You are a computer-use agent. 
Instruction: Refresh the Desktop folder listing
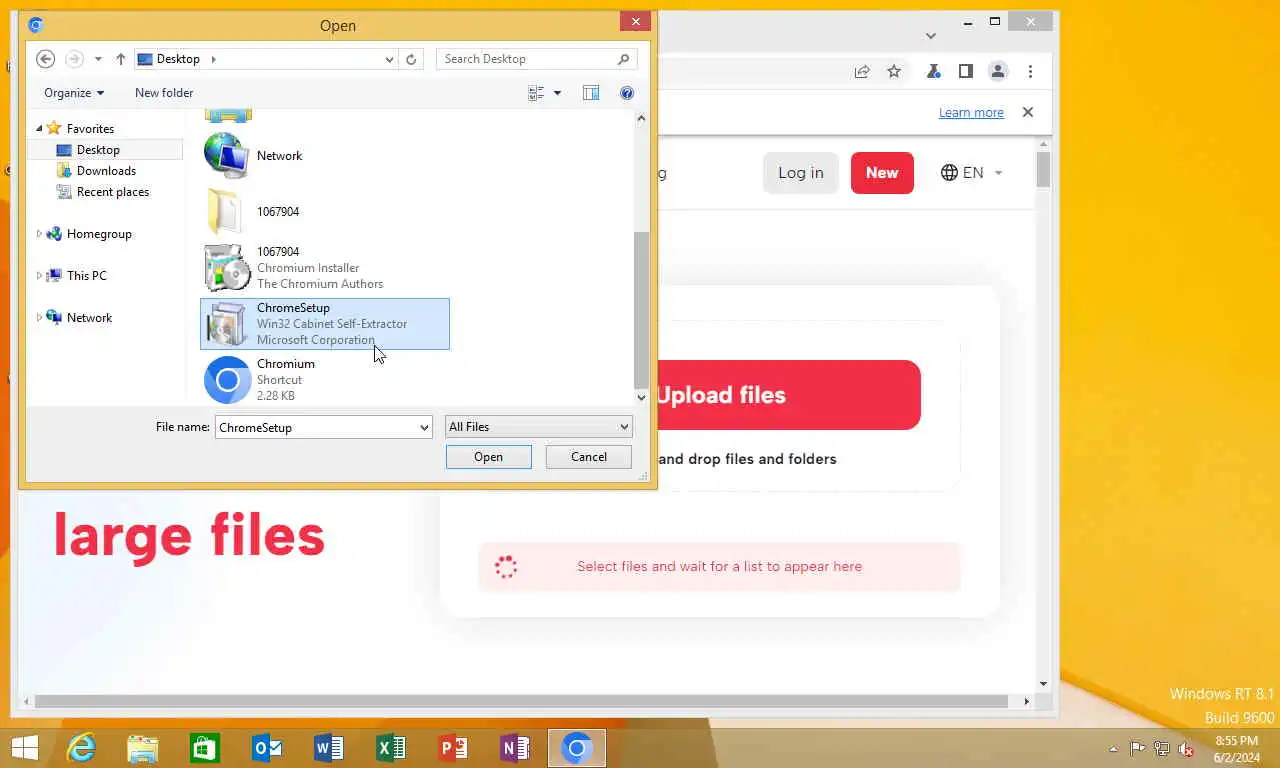click(411, 59)
